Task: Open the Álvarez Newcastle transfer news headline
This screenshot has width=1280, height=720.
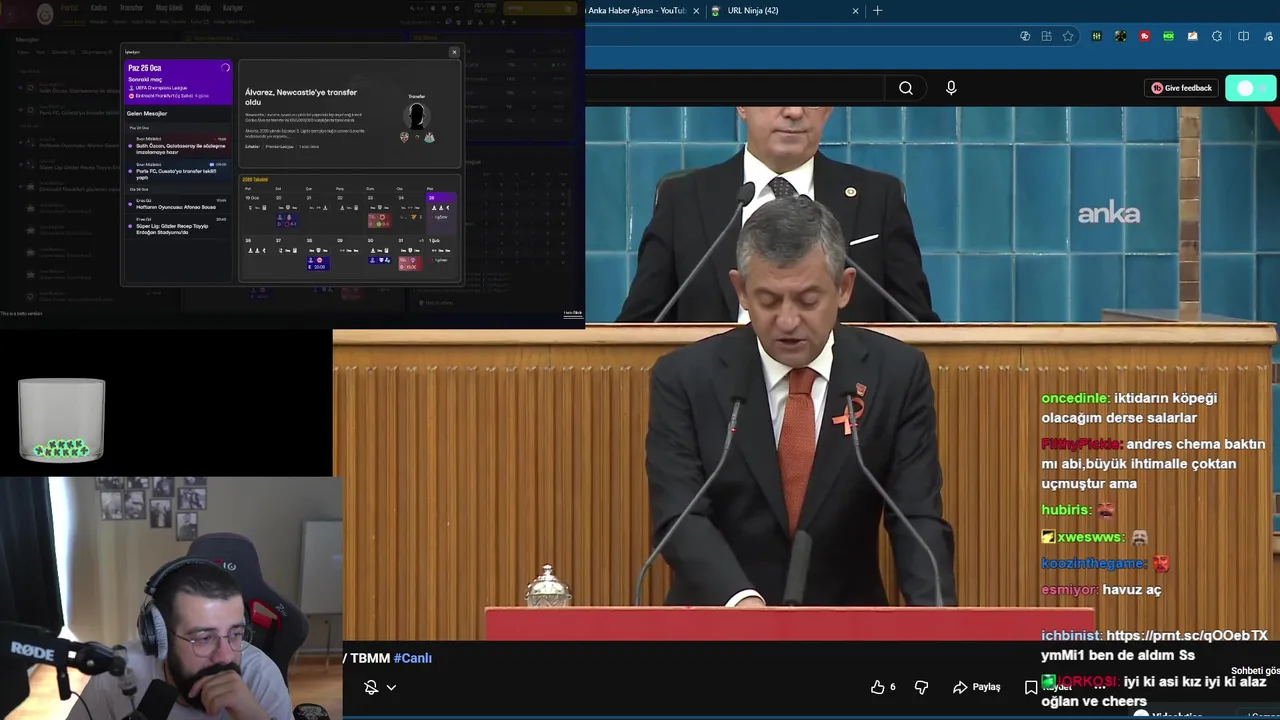Action: 301,97
